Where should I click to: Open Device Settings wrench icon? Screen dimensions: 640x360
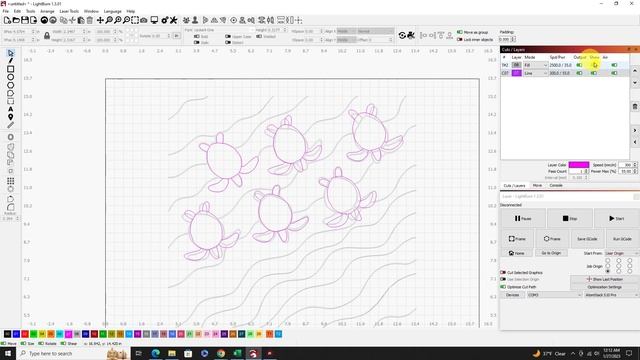click(x=174, y=20)
